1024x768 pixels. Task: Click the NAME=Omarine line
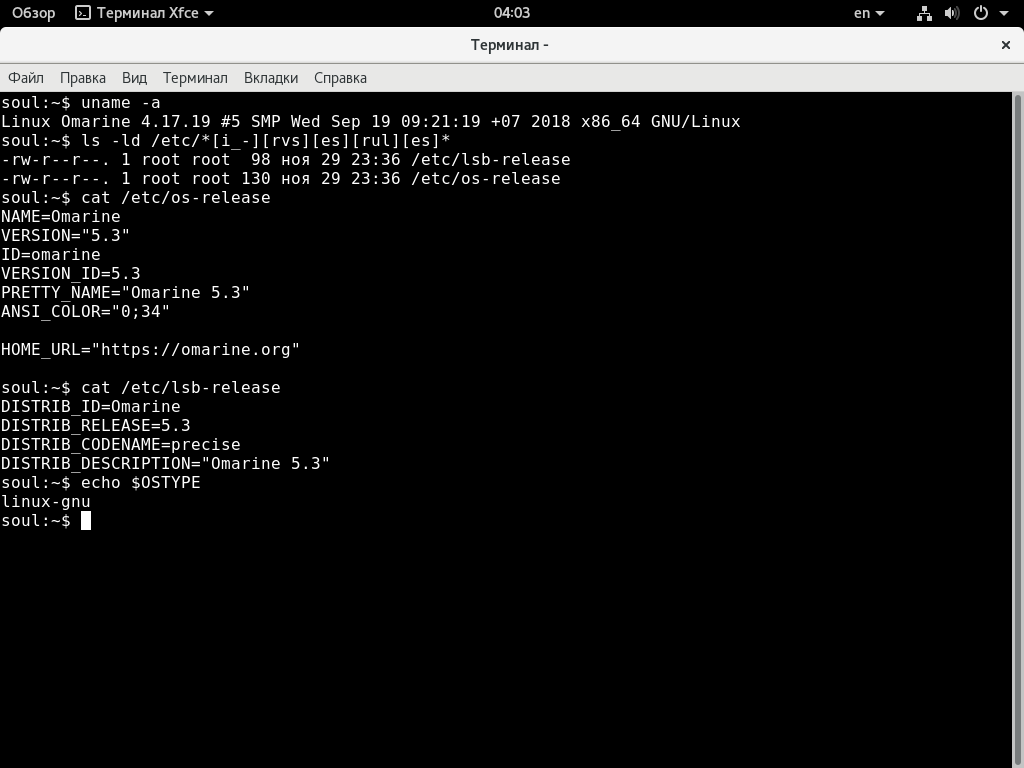[x=61, y=216]
